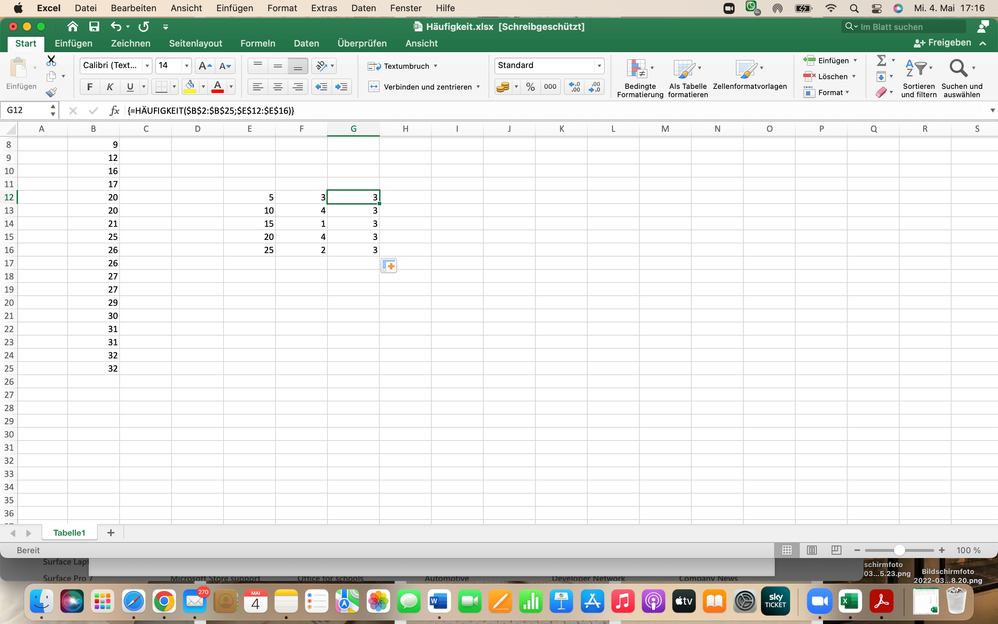The width and height of the screenshot is (998, 624).
Task: Open font color dropdown arrow
Action: 231,87
